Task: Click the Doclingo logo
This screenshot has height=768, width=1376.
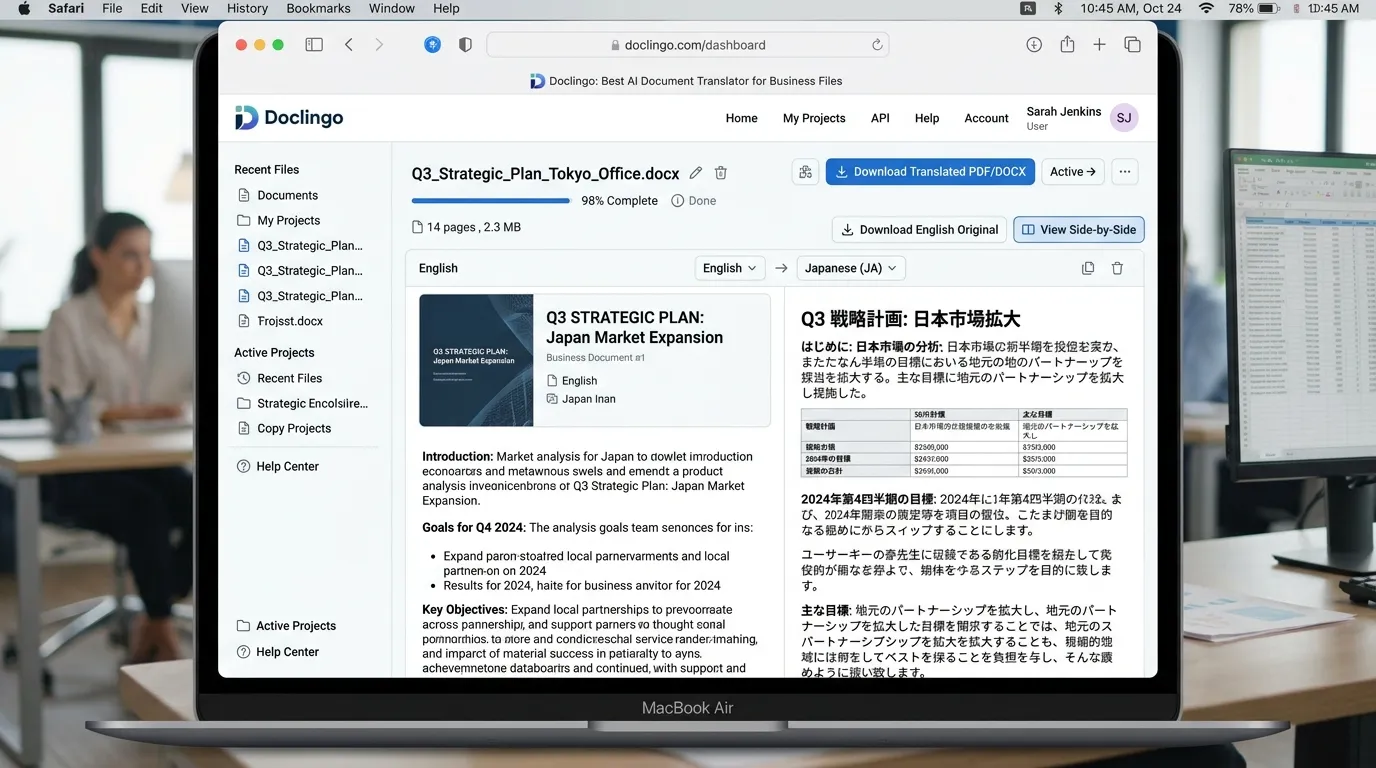Action: pyautogui.click(x=289, y=118)
